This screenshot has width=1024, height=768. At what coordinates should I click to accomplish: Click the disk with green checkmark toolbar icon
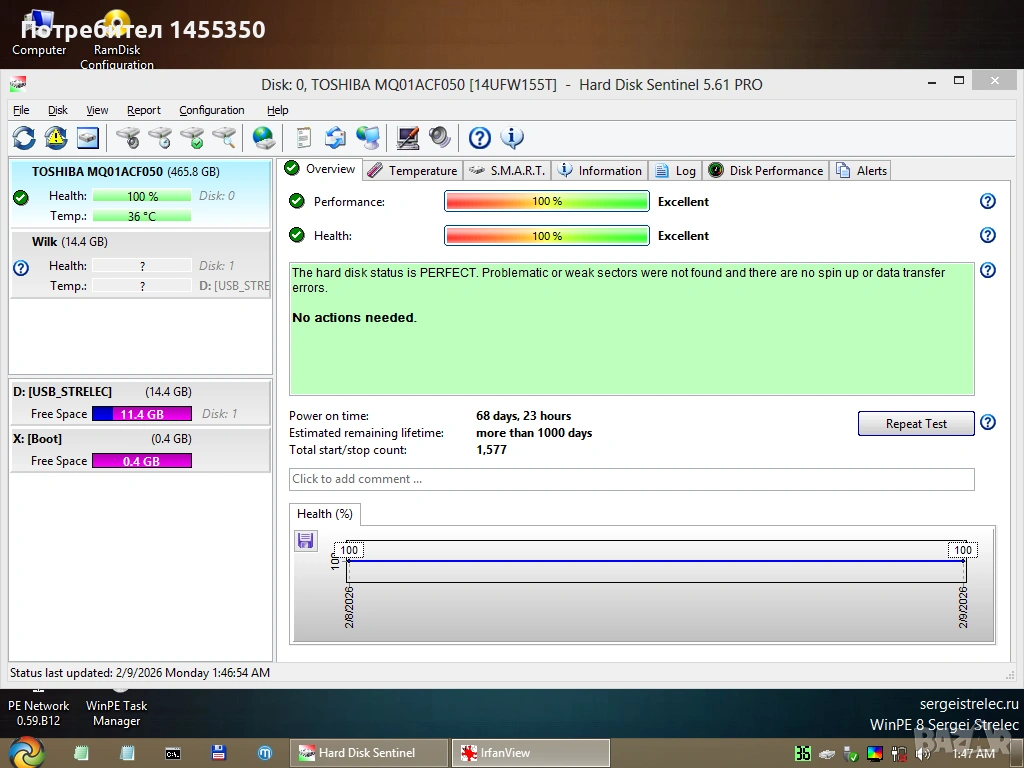192,138
